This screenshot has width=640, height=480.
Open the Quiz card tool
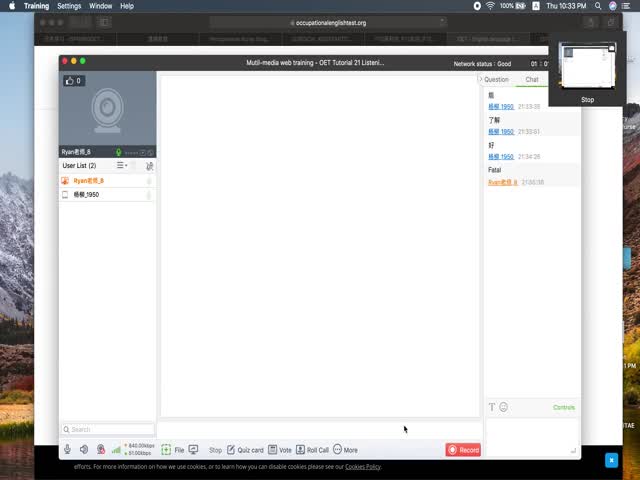(245, 450)
